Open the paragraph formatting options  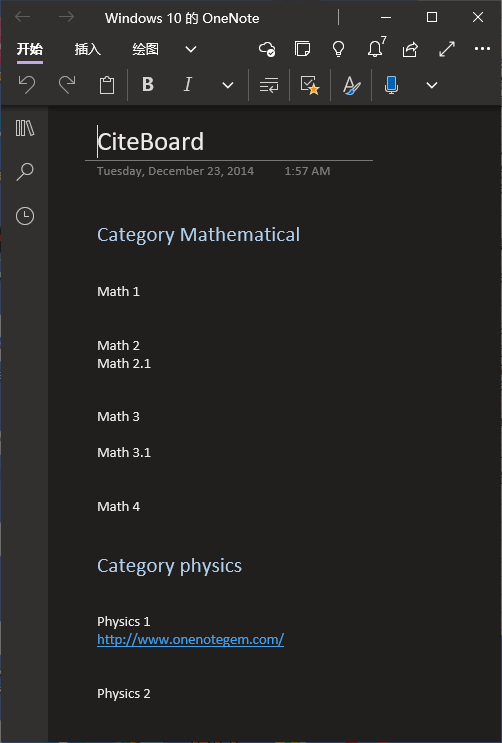coord(269,85)
